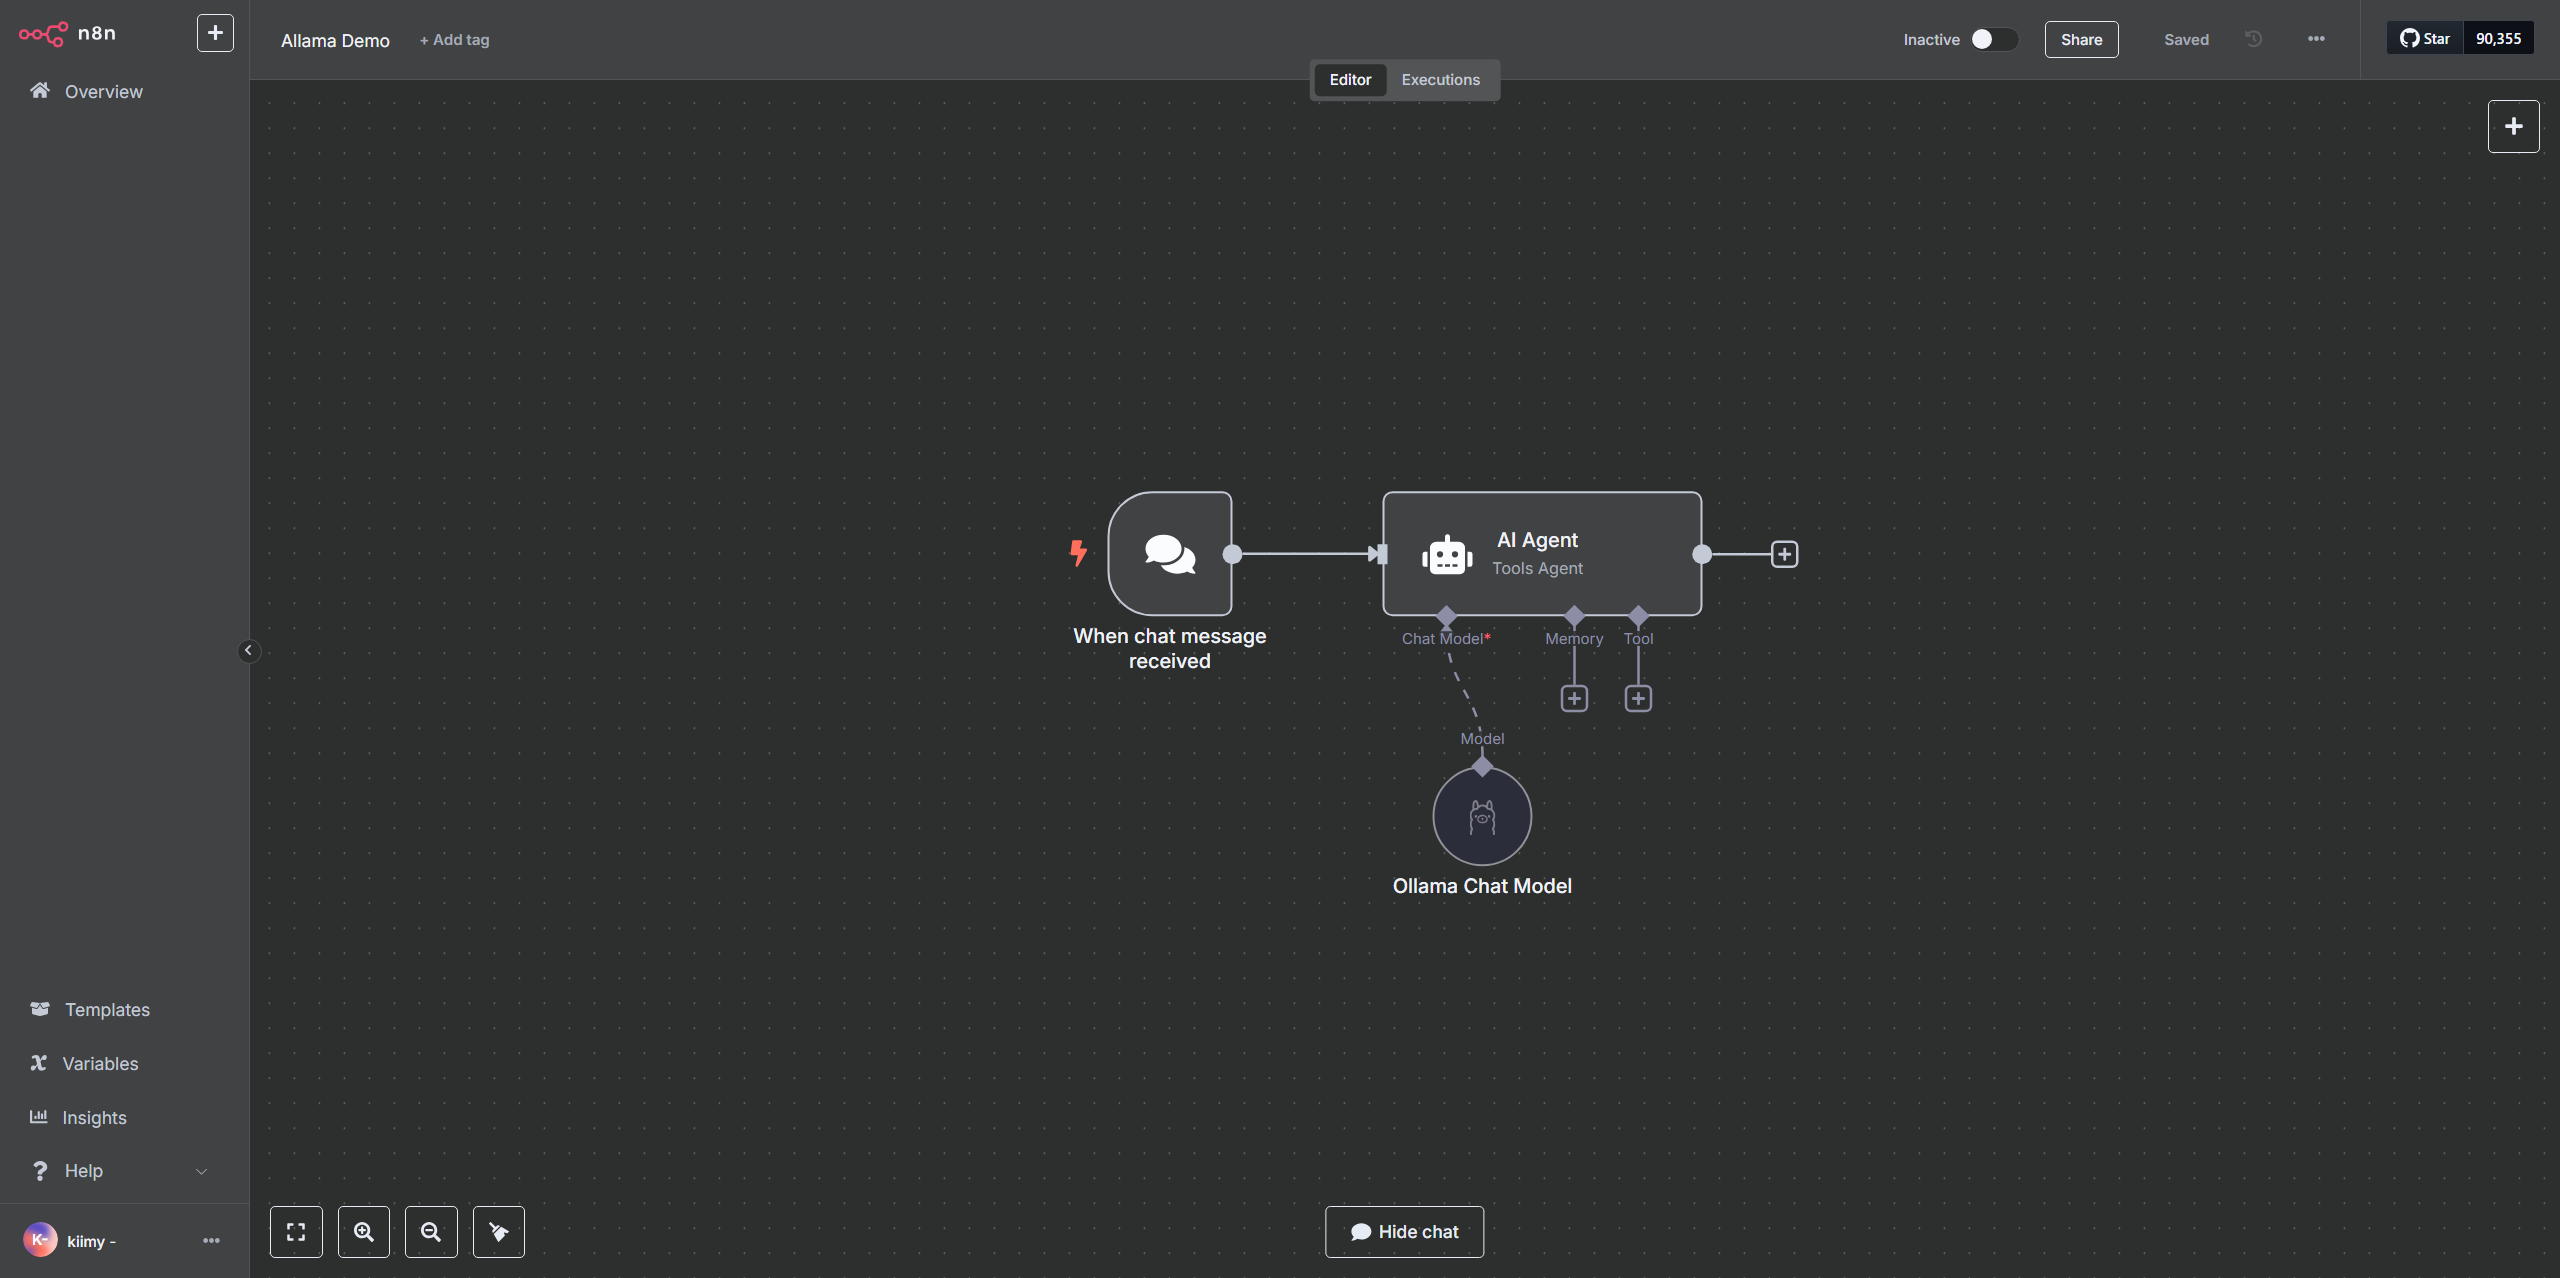Click the Ollama Chat Model llama icon
The width and height of the screenshot is (2560, 1278).
click(x=1482, y=816)
